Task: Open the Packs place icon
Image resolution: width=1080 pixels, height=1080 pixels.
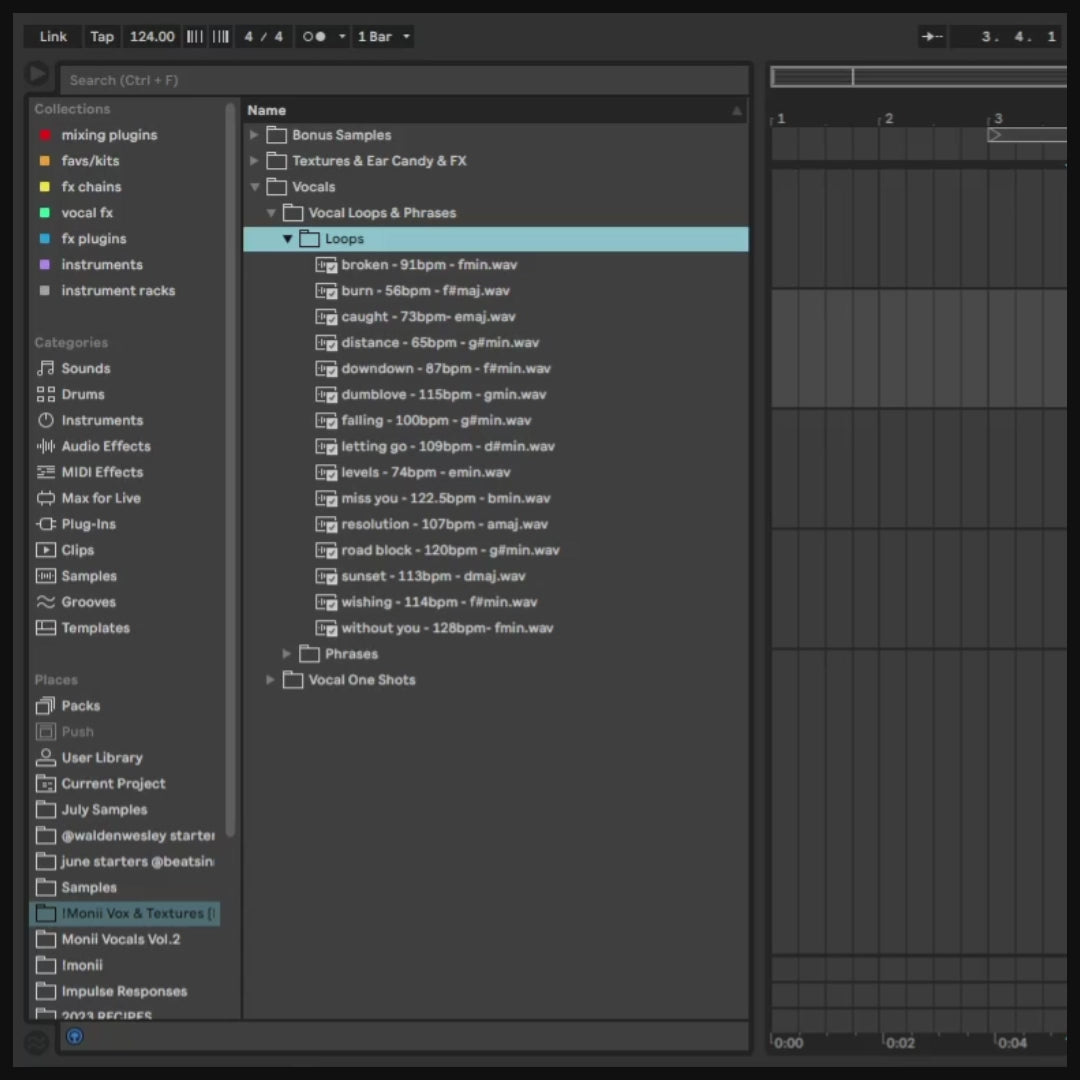Action: [x=45, y=706]
